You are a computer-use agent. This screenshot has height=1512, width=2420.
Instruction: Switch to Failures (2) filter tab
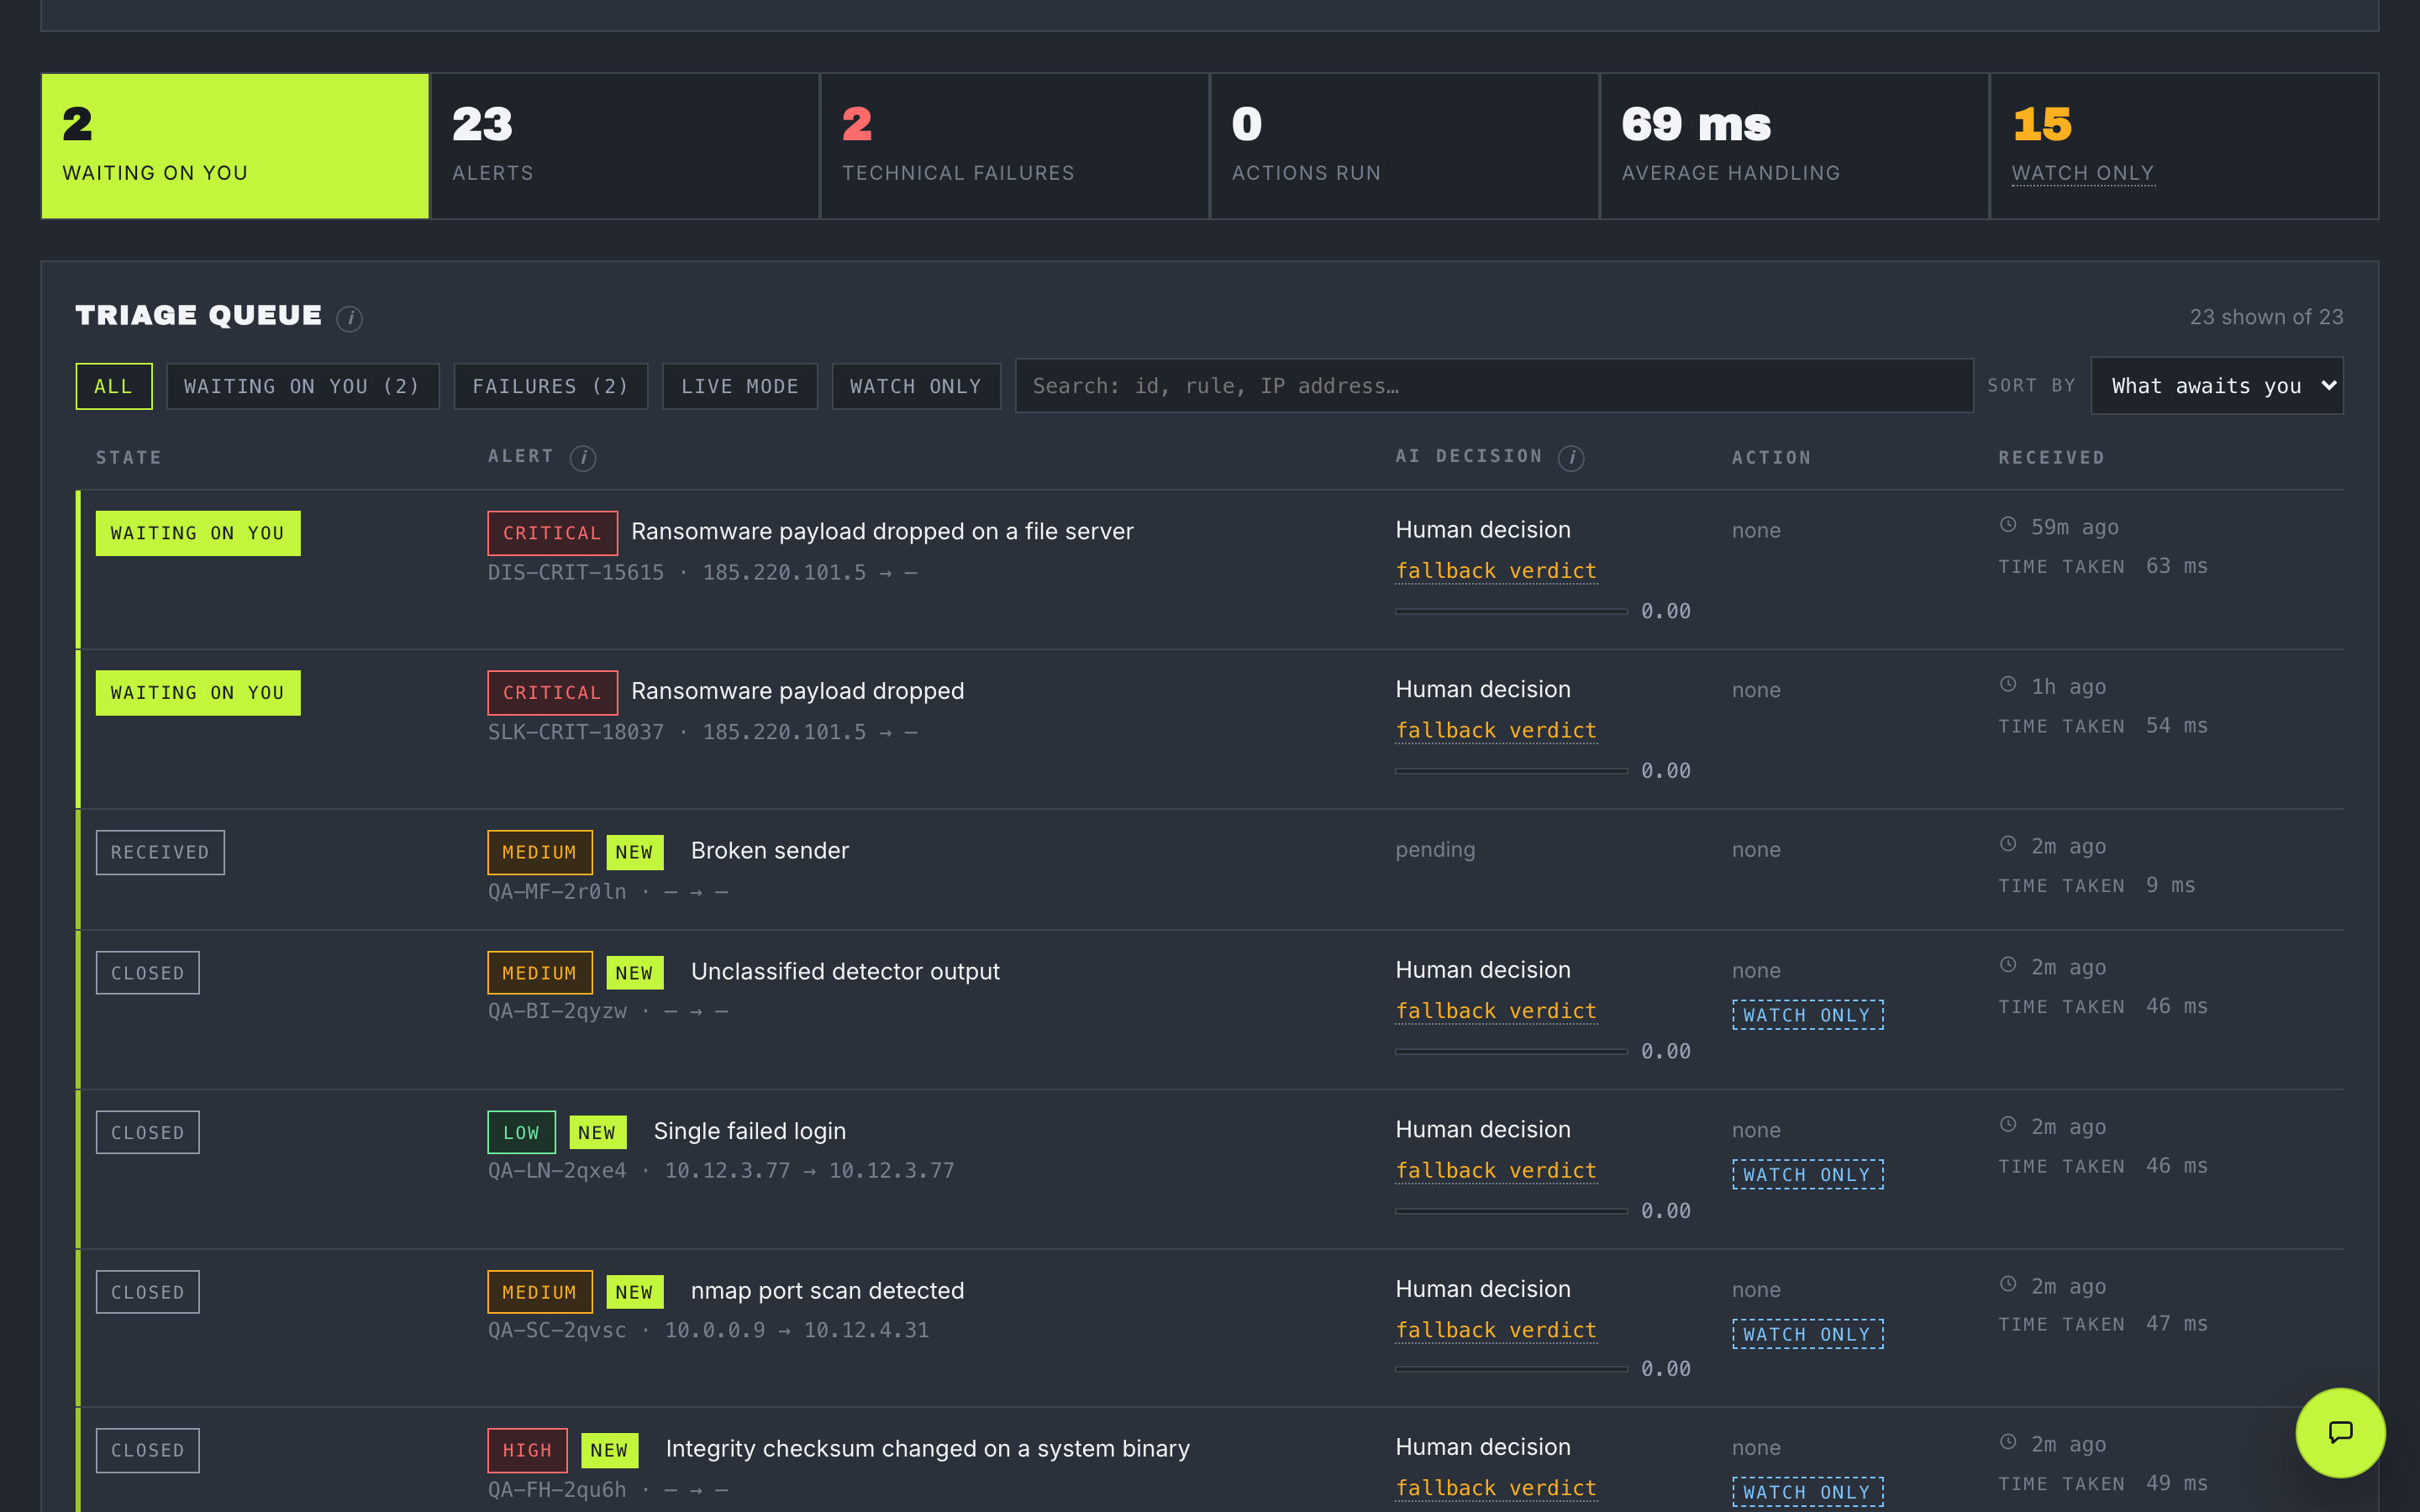pyautogui.click(x=551, y=386)
